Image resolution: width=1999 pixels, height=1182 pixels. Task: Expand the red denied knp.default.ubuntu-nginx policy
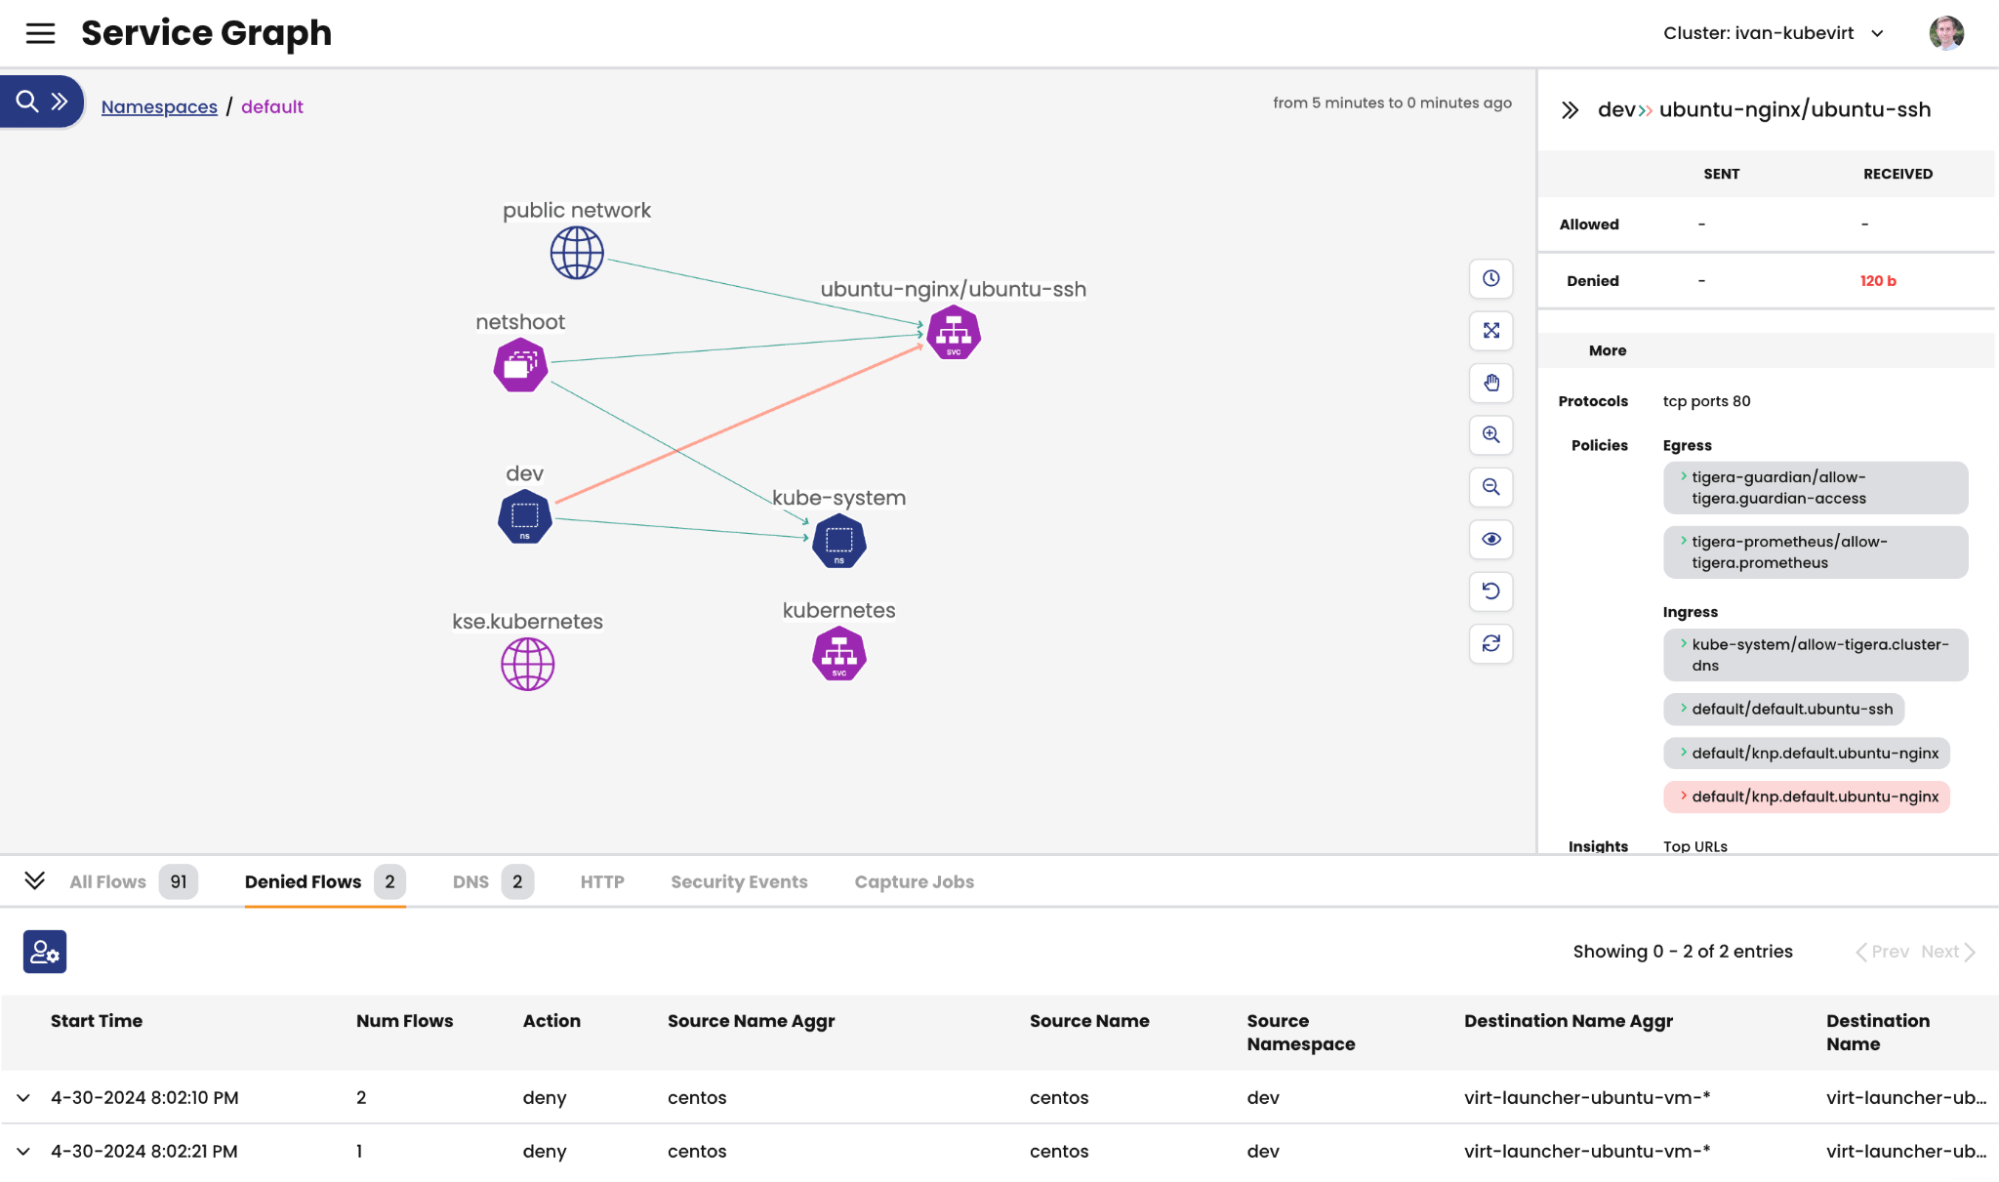tap(1806, 797)
